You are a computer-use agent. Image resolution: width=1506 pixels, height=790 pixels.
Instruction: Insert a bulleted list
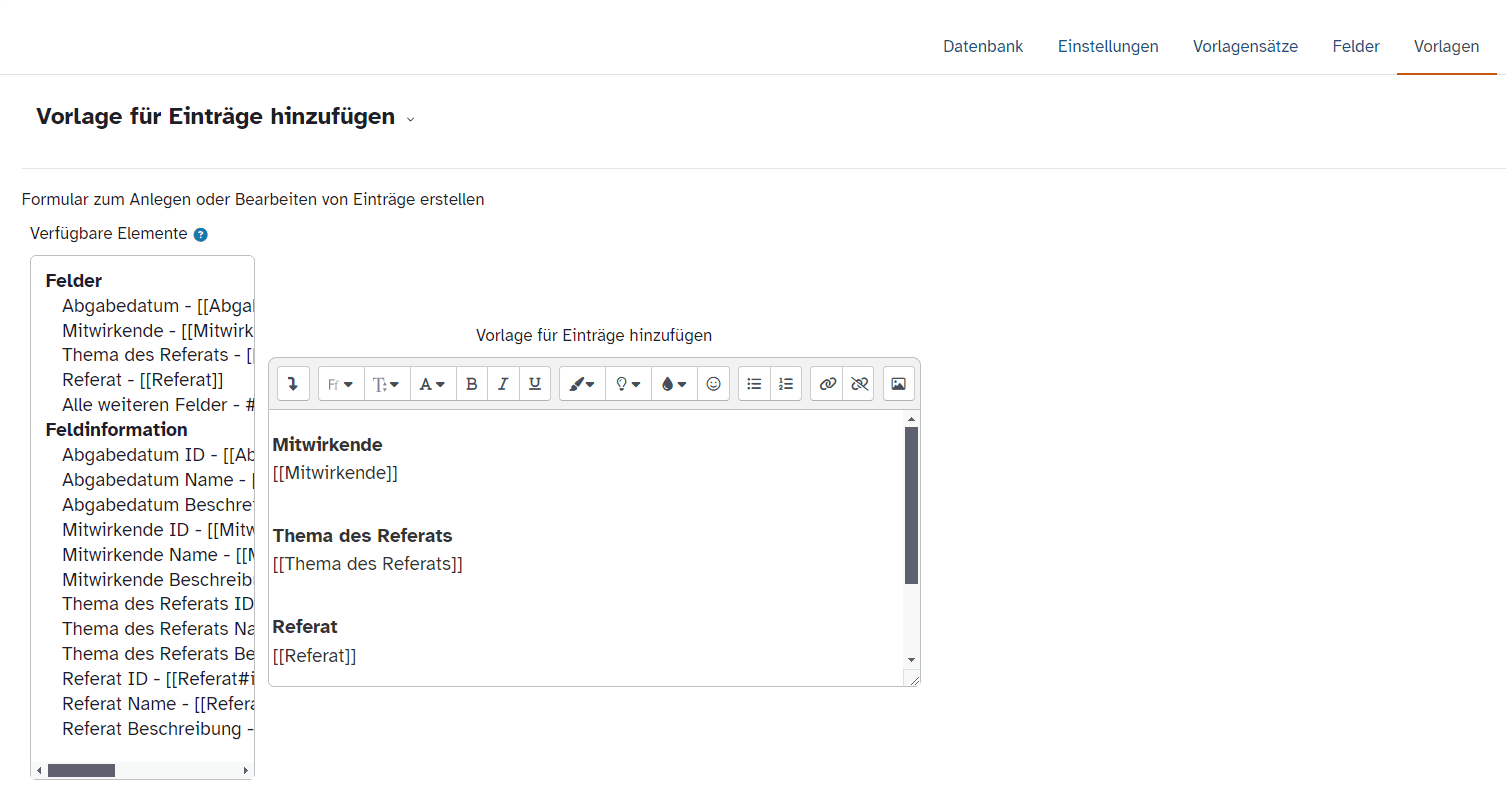[x=754, y=384]
